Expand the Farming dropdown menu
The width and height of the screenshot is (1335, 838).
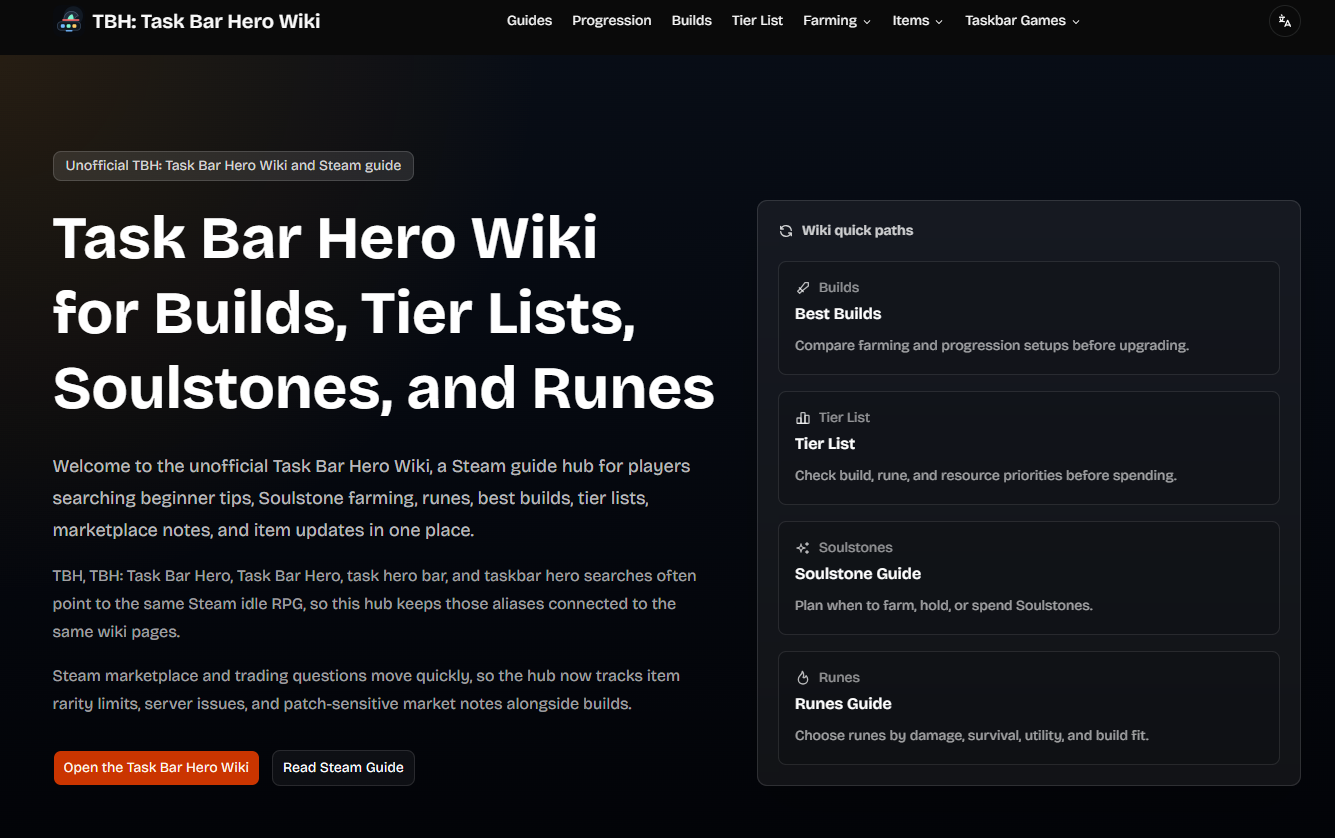click(837, 21)
